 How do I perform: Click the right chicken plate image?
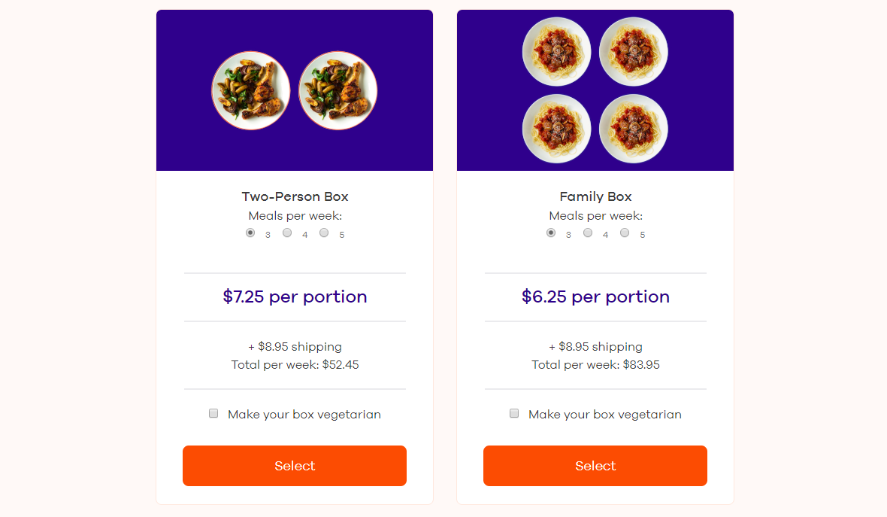coord(338,90)
